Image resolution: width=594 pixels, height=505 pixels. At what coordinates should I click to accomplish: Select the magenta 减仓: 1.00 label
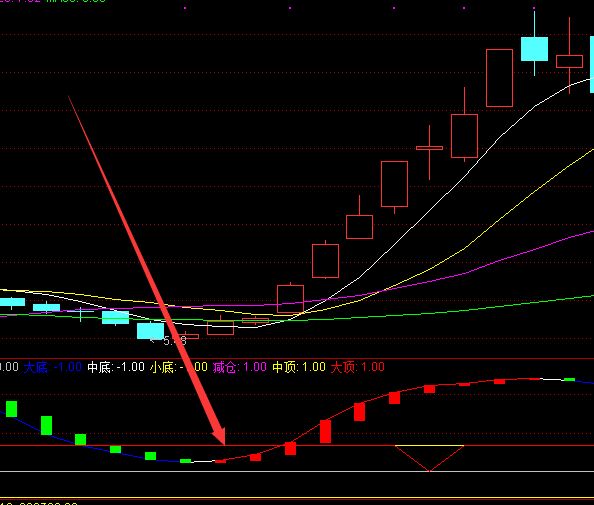(x=240, y=367)
